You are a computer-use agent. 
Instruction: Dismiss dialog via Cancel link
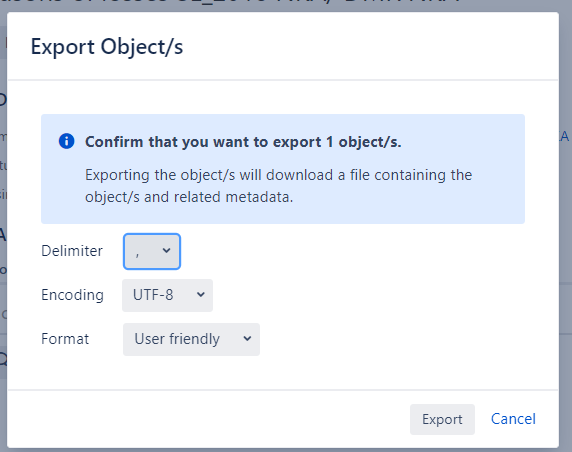pyautogui.click(x=513, y=419)
